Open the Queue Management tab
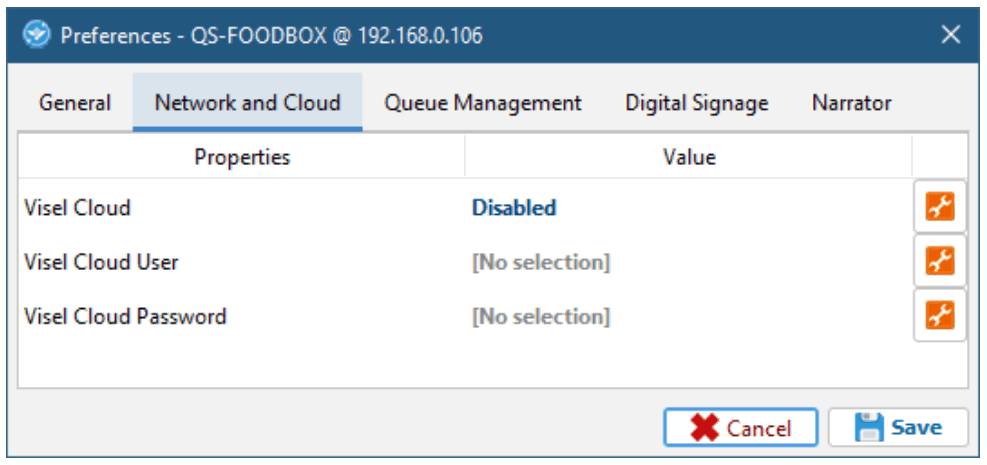Screen dimensions: 987x465 pyautogui.click(x=483, y=103)
